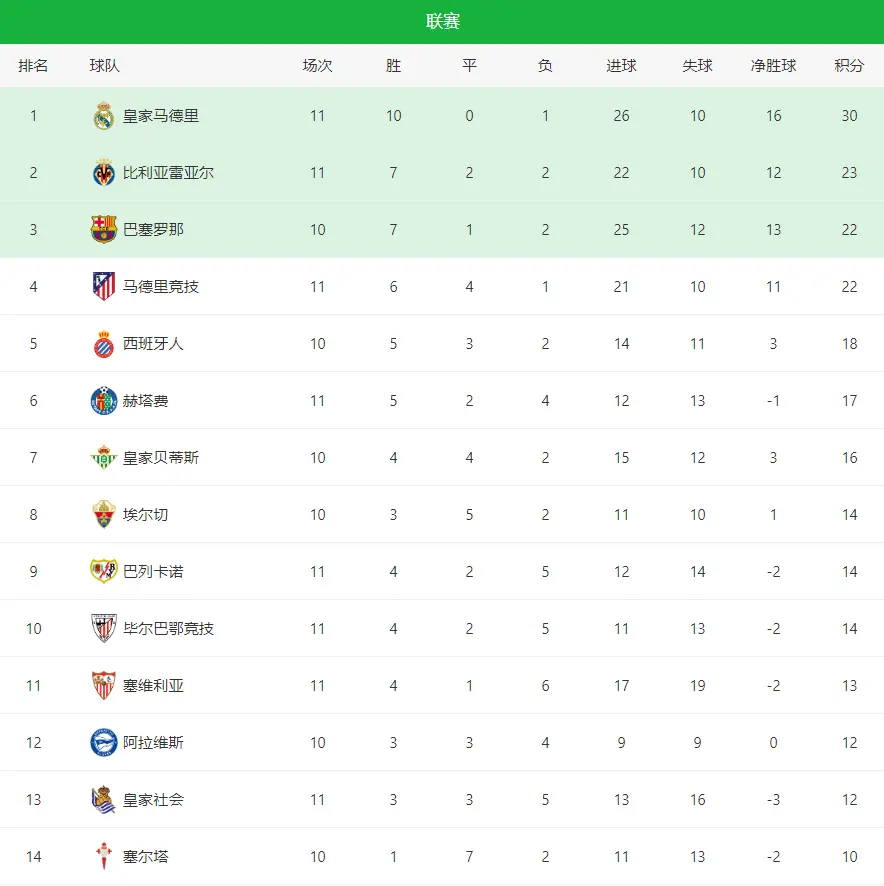Screen dimensions: 884x886
Task: Click the Getafe club crest
Action: point(104,401)
